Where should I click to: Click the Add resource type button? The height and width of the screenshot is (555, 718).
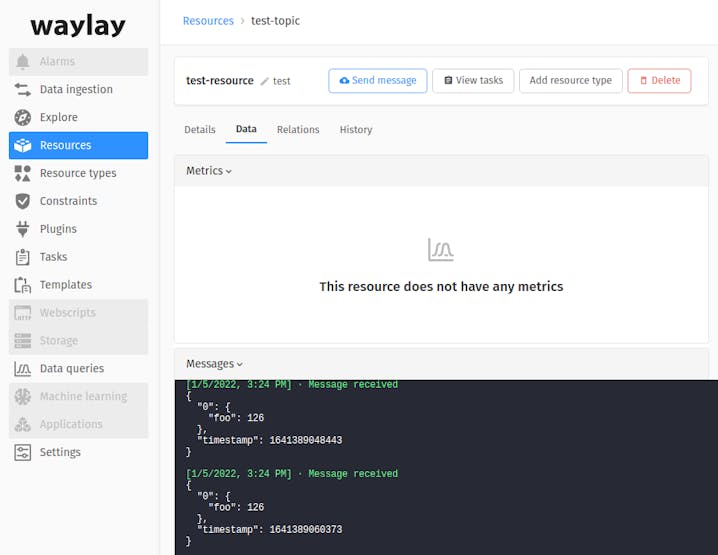(x=570, y=81)
